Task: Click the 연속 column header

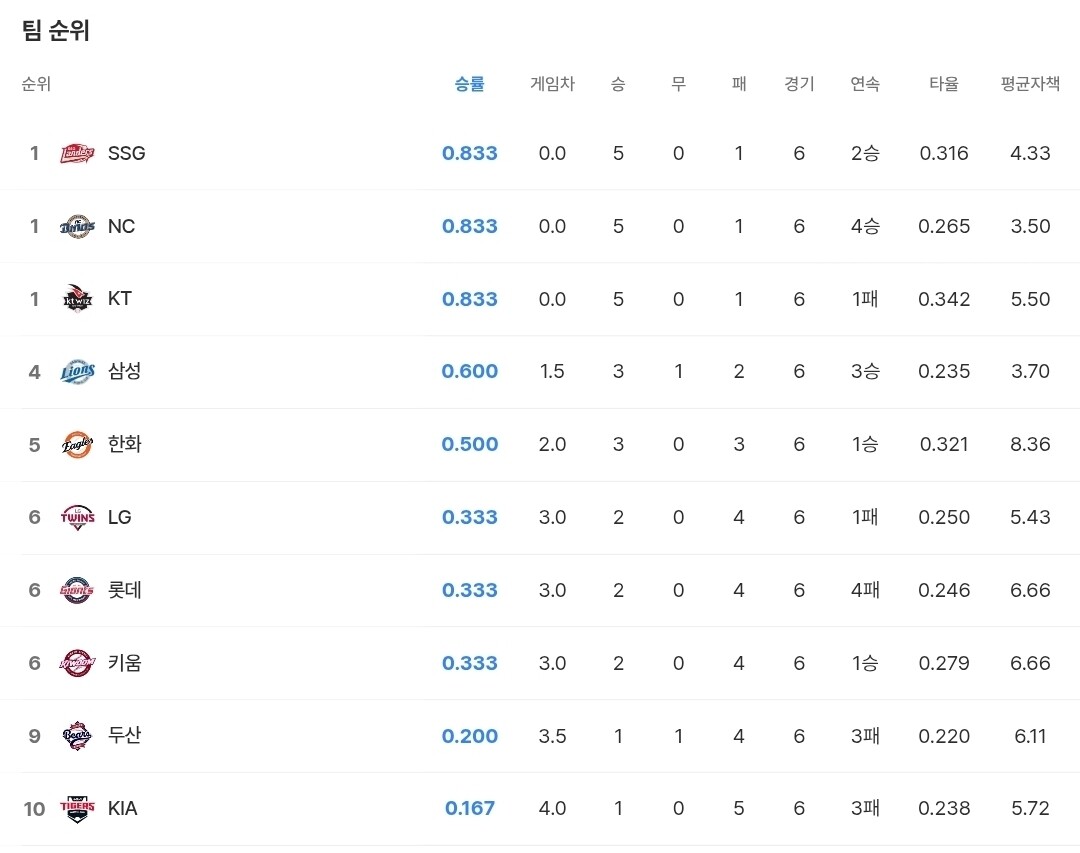Action: pyautogui.click(x=865, y=84)
